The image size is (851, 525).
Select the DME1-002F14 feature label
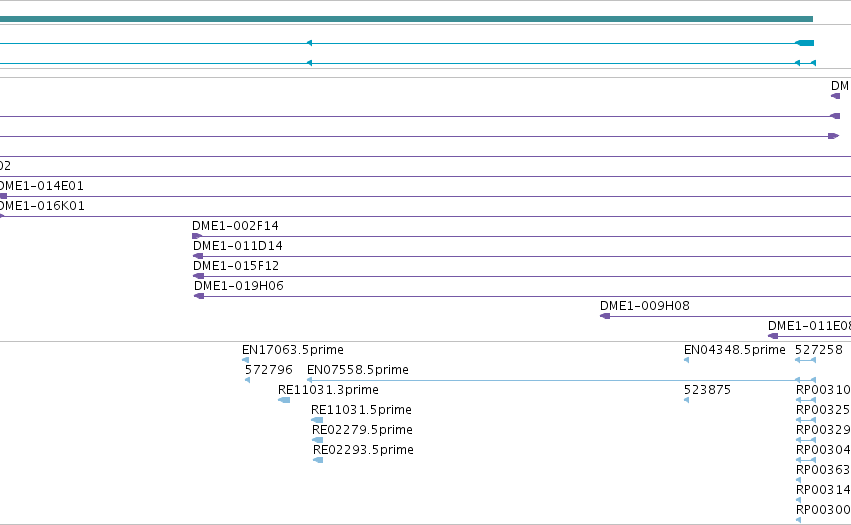click(x=235, y=226)
